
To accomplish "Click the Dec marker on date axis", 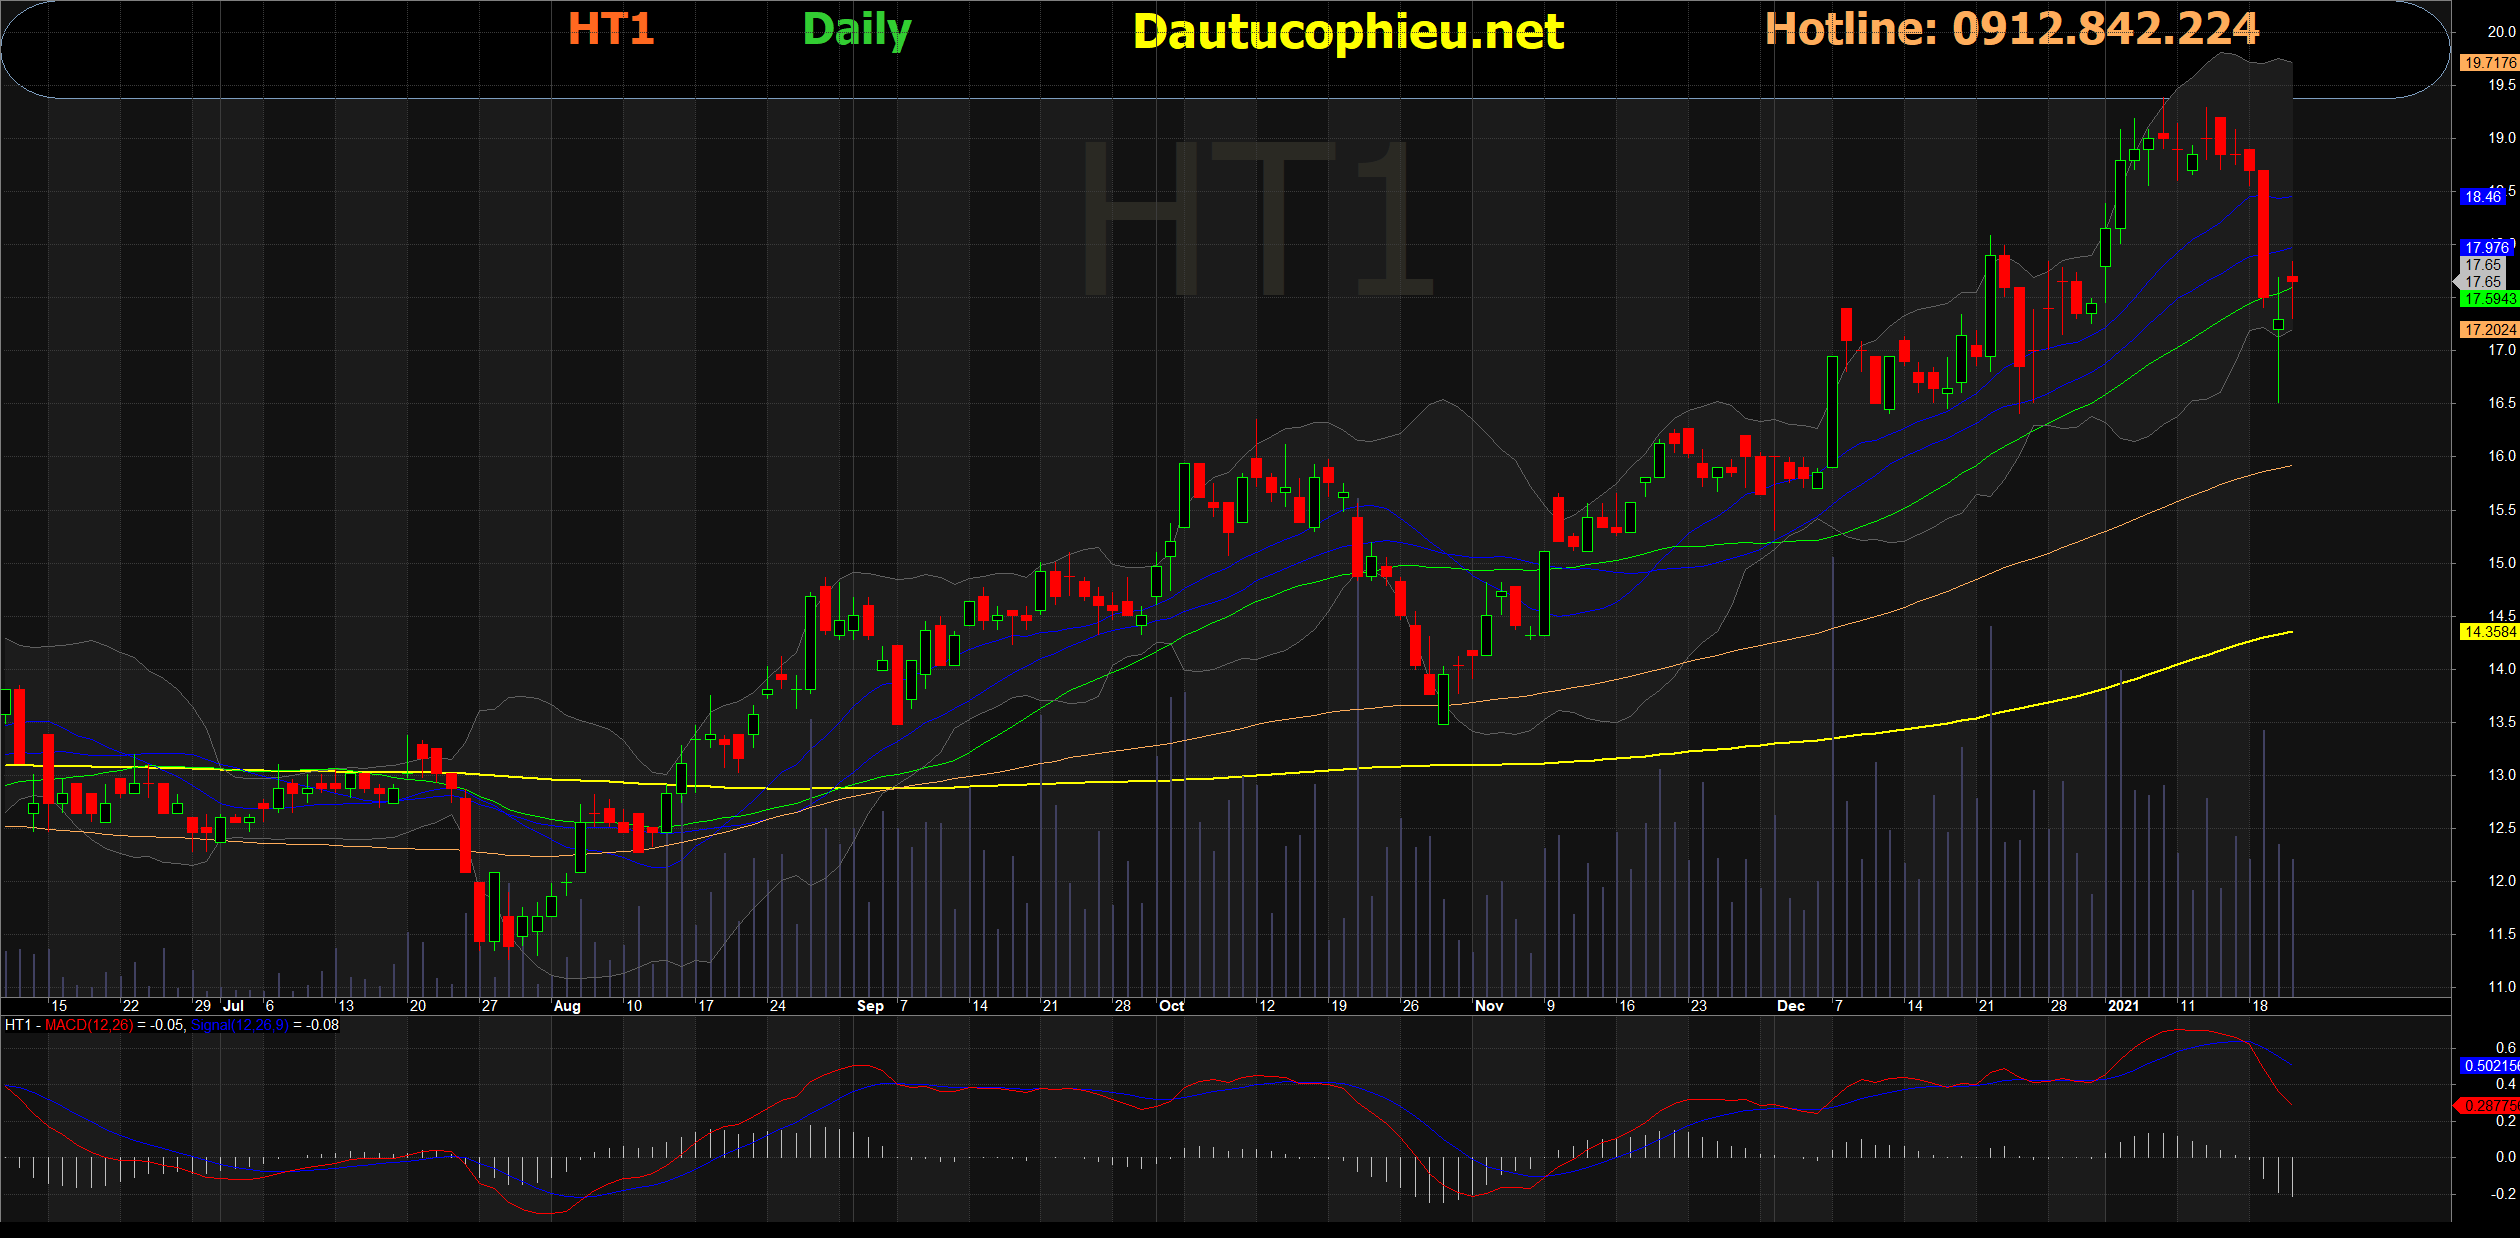I will point(1790,1006).
